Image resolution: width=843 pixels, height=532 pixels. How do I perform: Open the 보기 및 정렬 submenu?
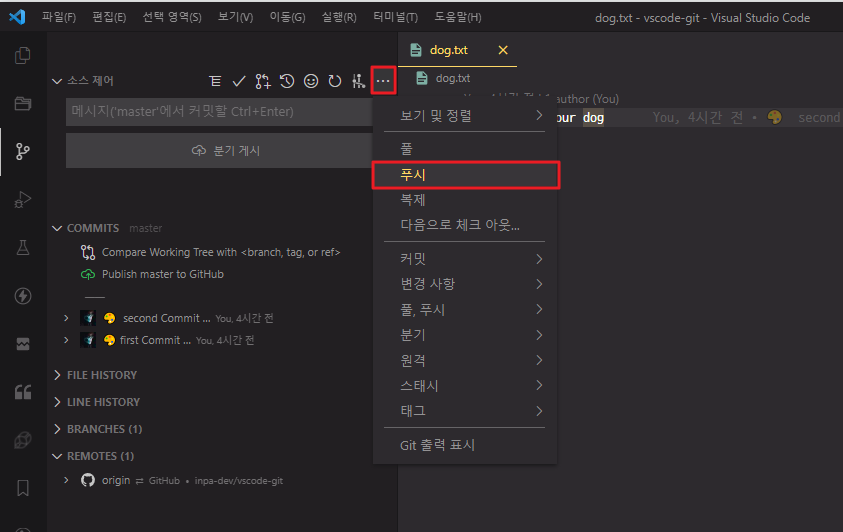465,116
